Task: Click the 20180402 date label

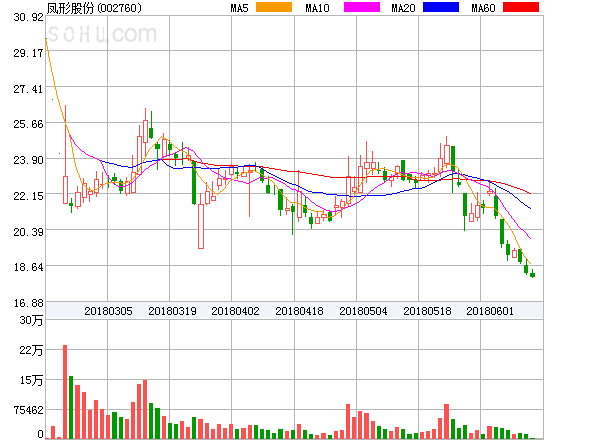Action: [x=235, y=311]
